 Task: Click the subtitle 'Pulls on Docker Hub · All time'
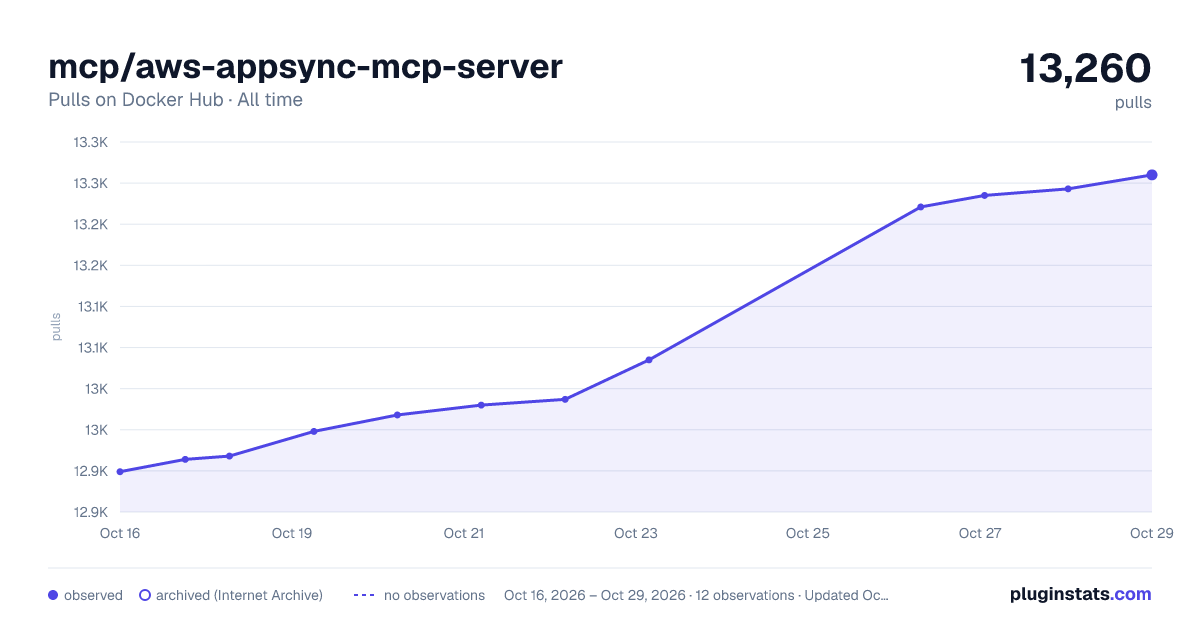(x=175, y=100)
